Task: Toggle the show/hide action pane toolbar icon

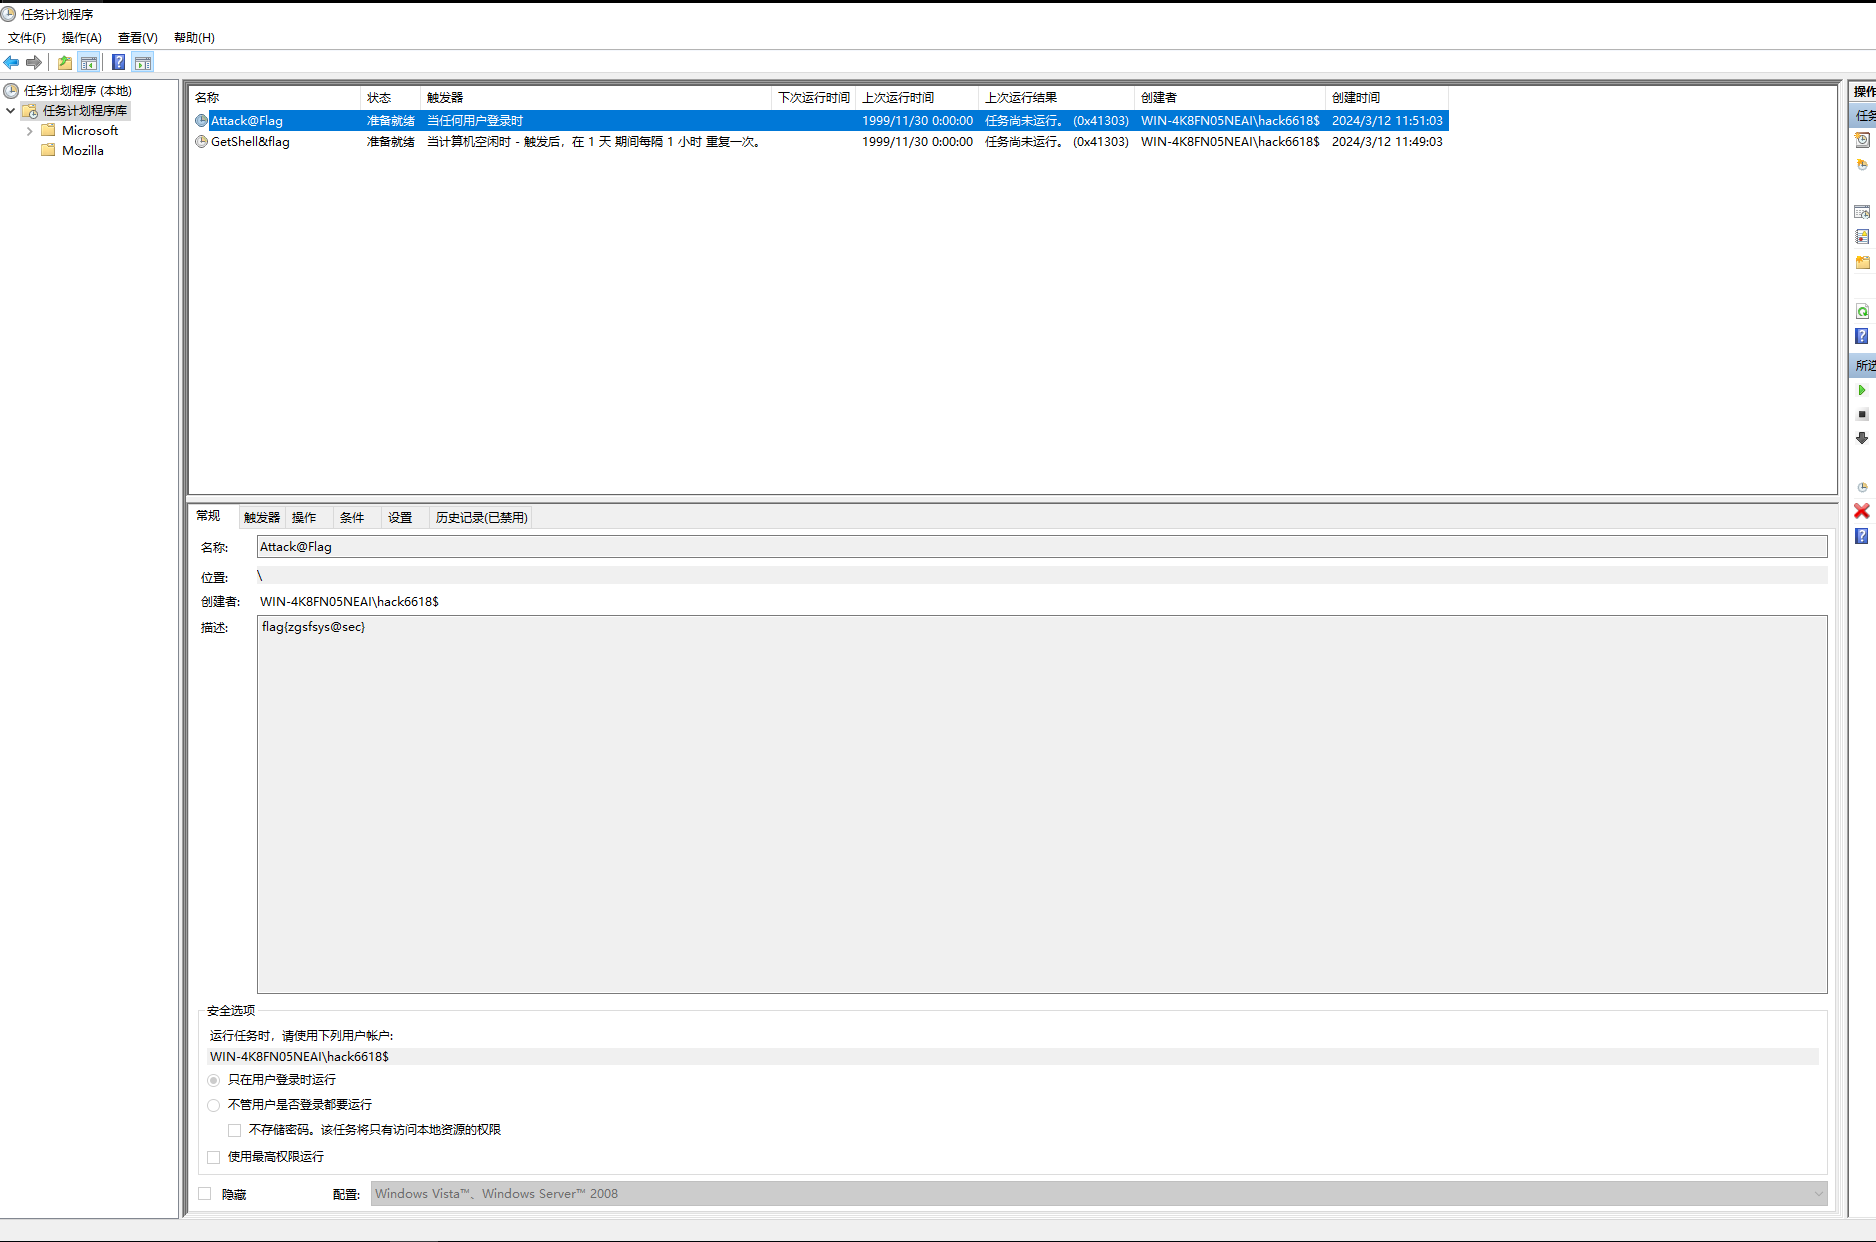Action: pyautogui.click(x=143, y=63)
